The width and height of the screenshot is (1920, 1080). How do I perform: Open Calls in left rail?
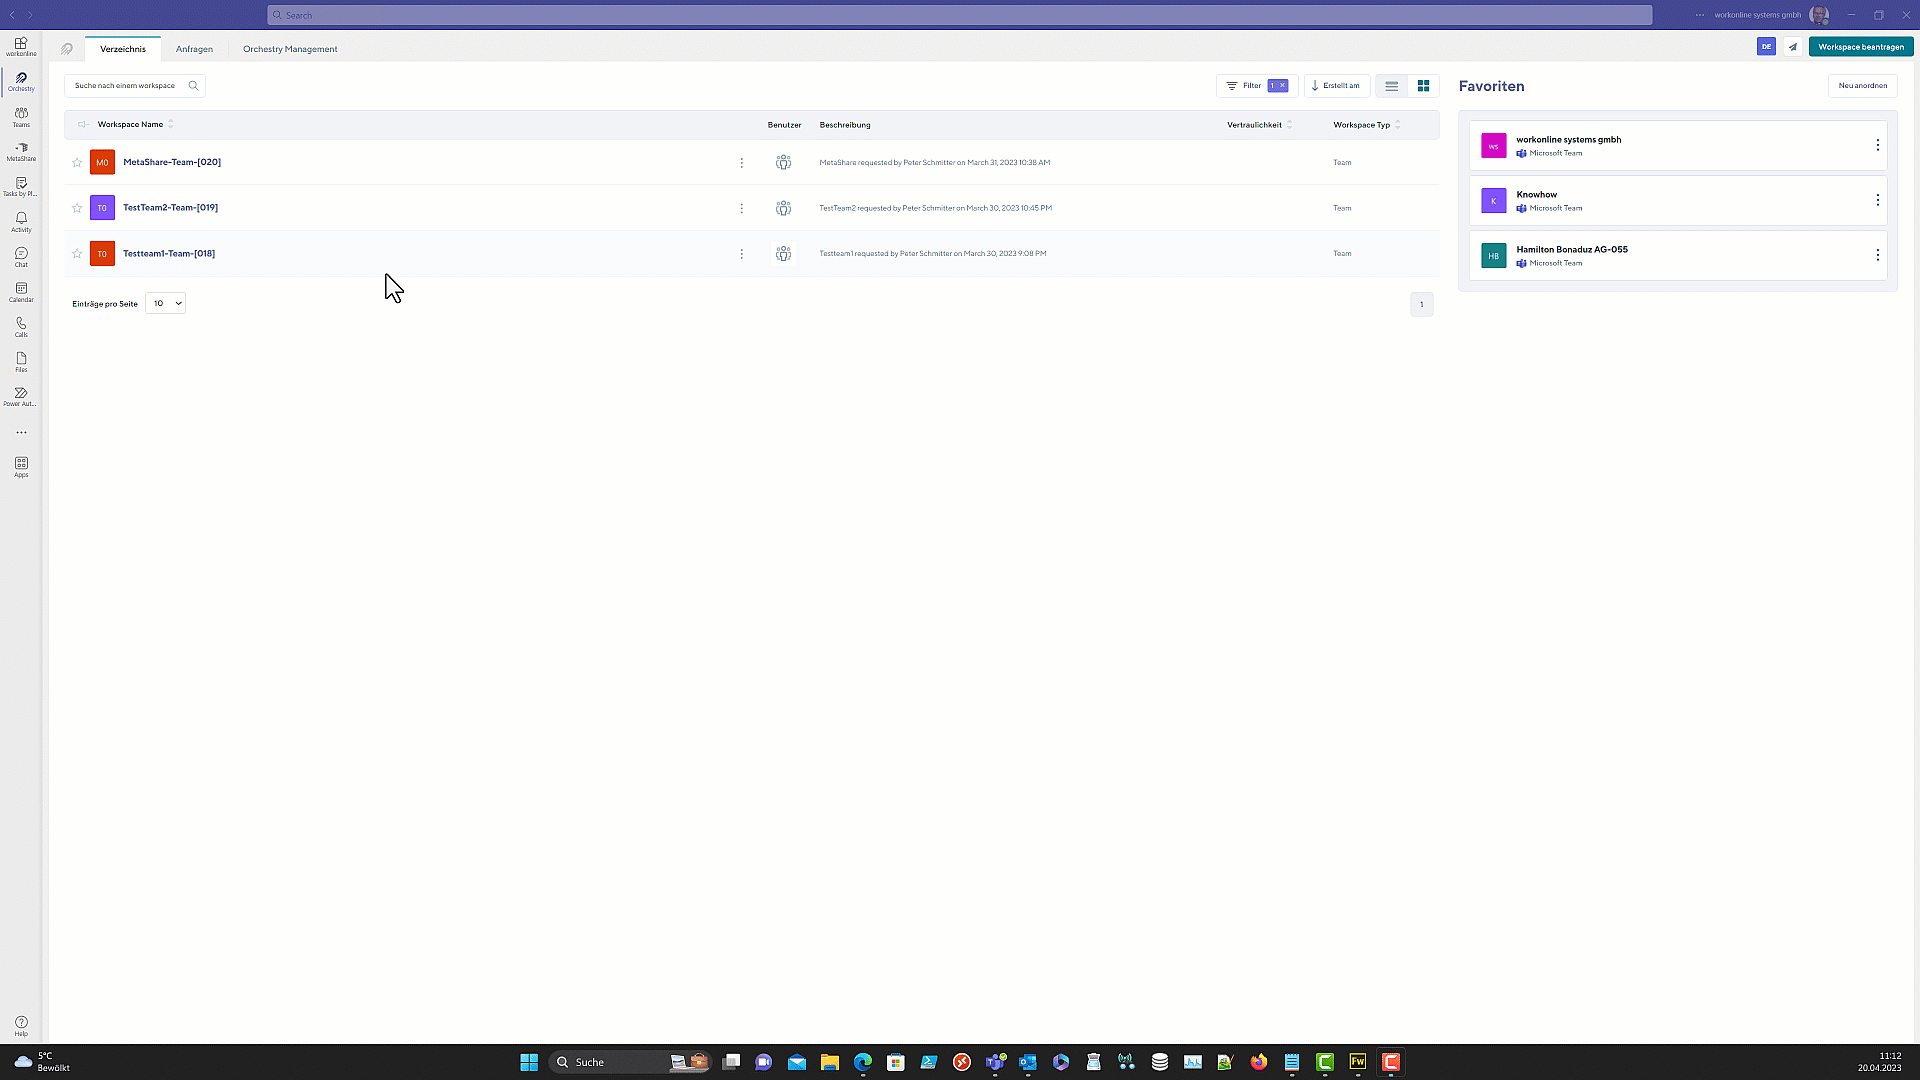(x=21, y=327)
